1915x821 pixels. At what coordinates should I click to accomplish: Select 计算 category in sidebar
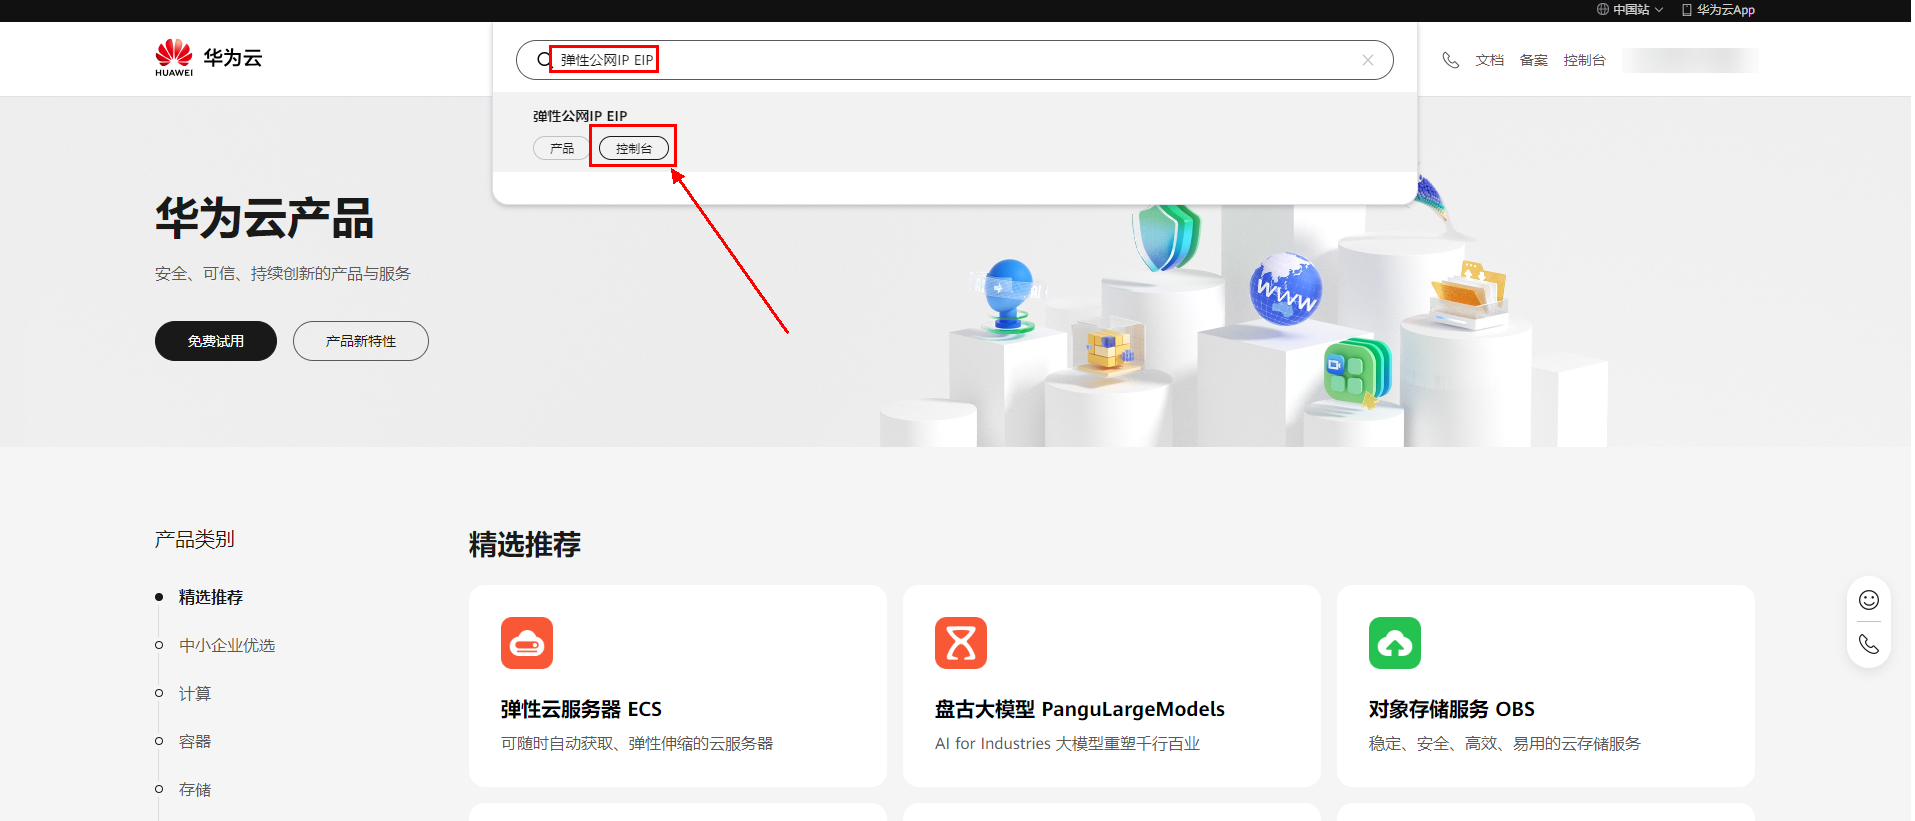click(195, 693)
